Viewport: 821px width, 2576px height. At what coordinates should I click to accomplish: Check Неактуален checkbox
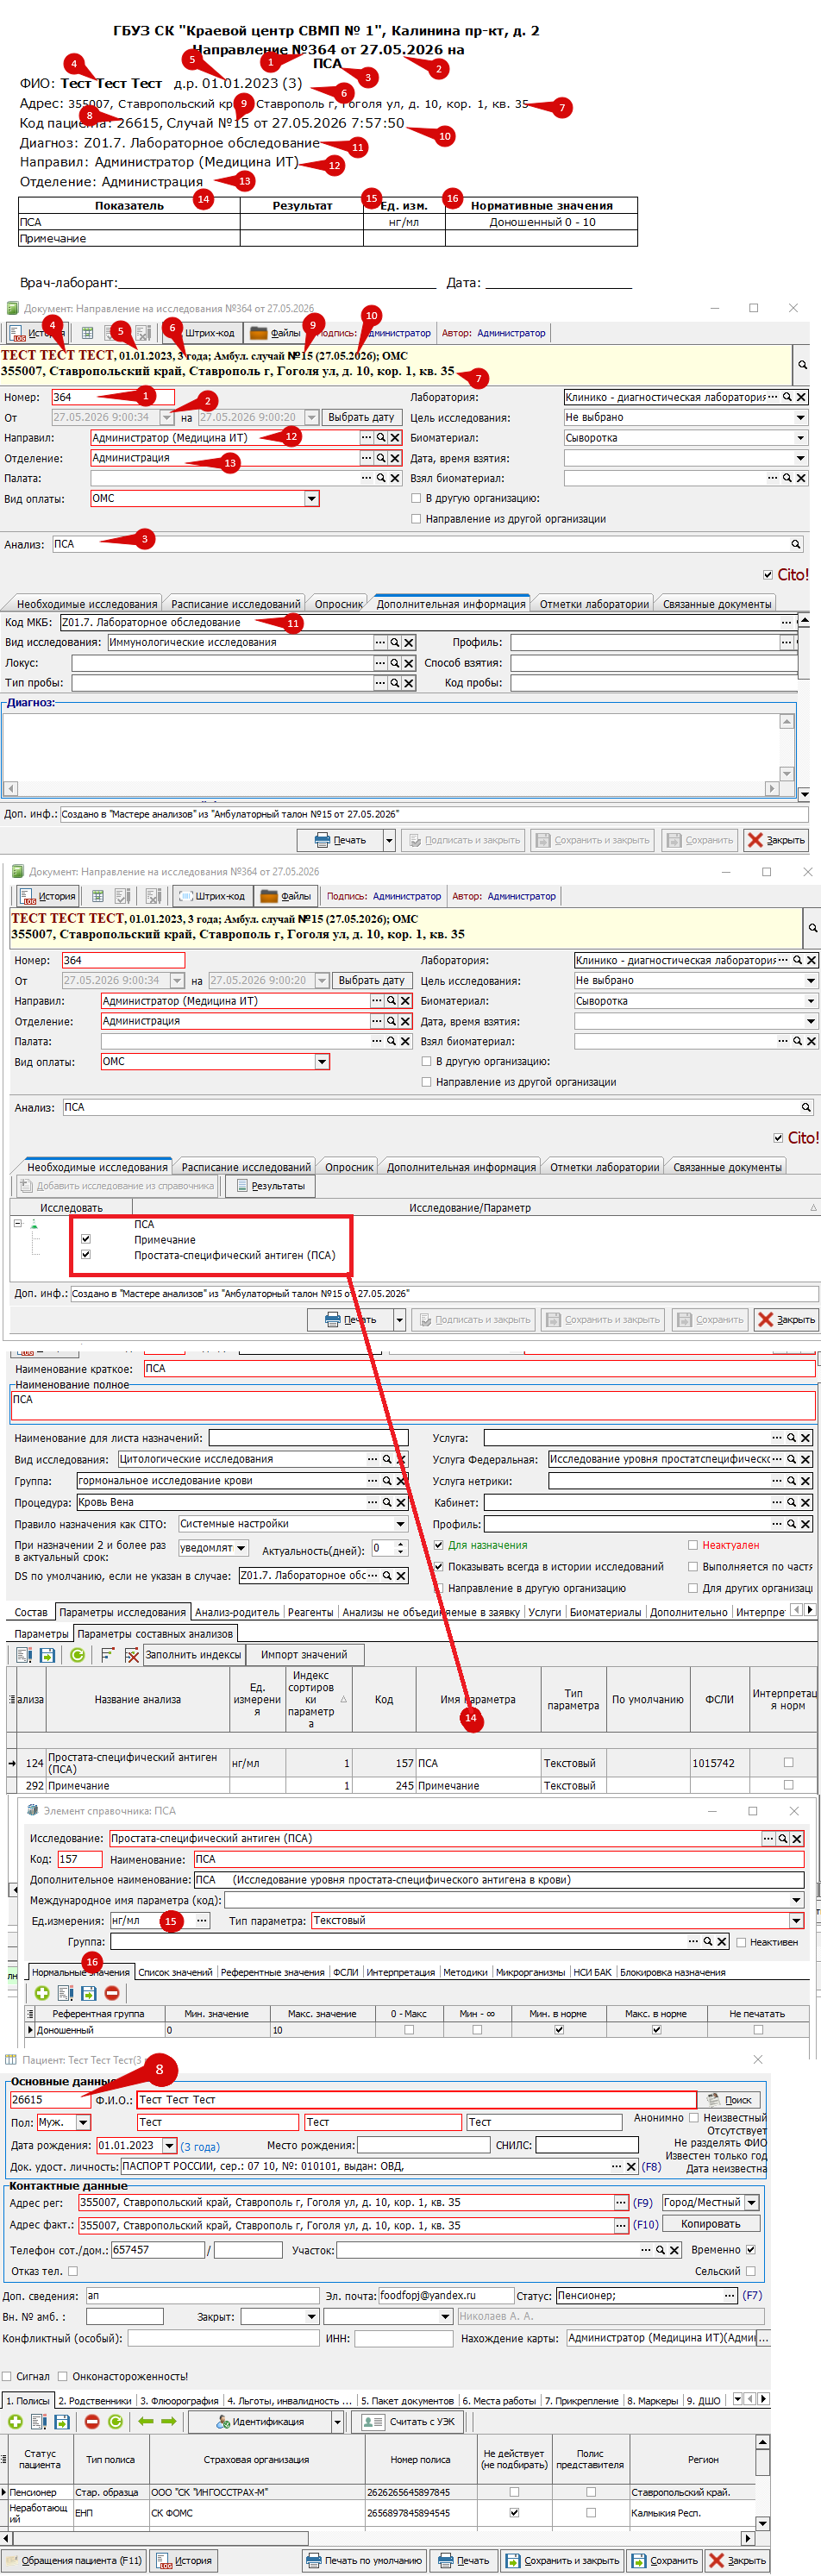tap(692, 1545)
